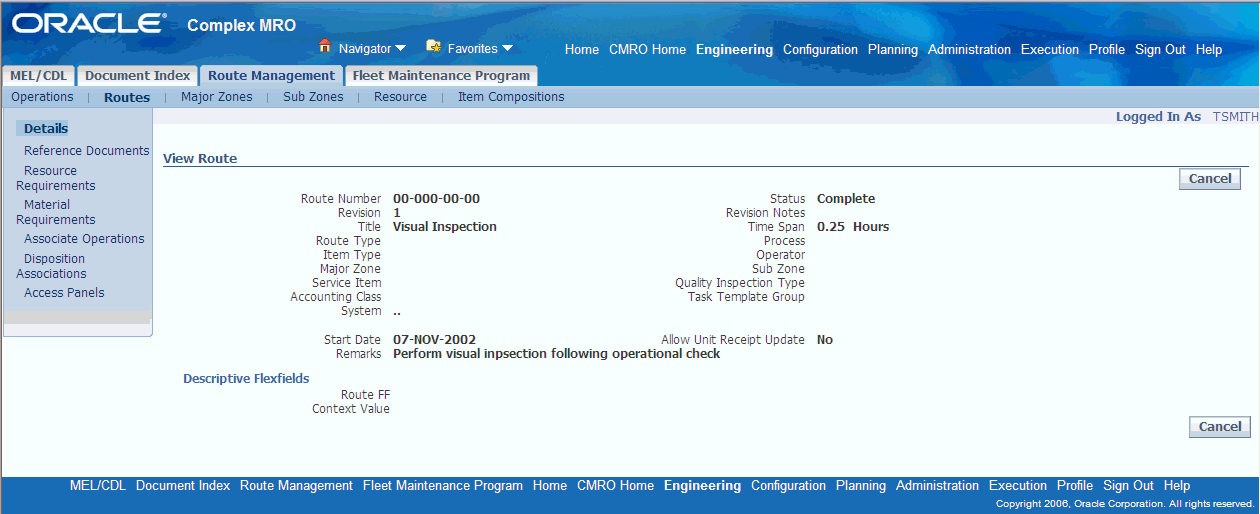Open Reference Documents in side menu
Image resolution: width=1260 pixels, height=514 pixels.
pyautogui.click(x=87, y=150)
